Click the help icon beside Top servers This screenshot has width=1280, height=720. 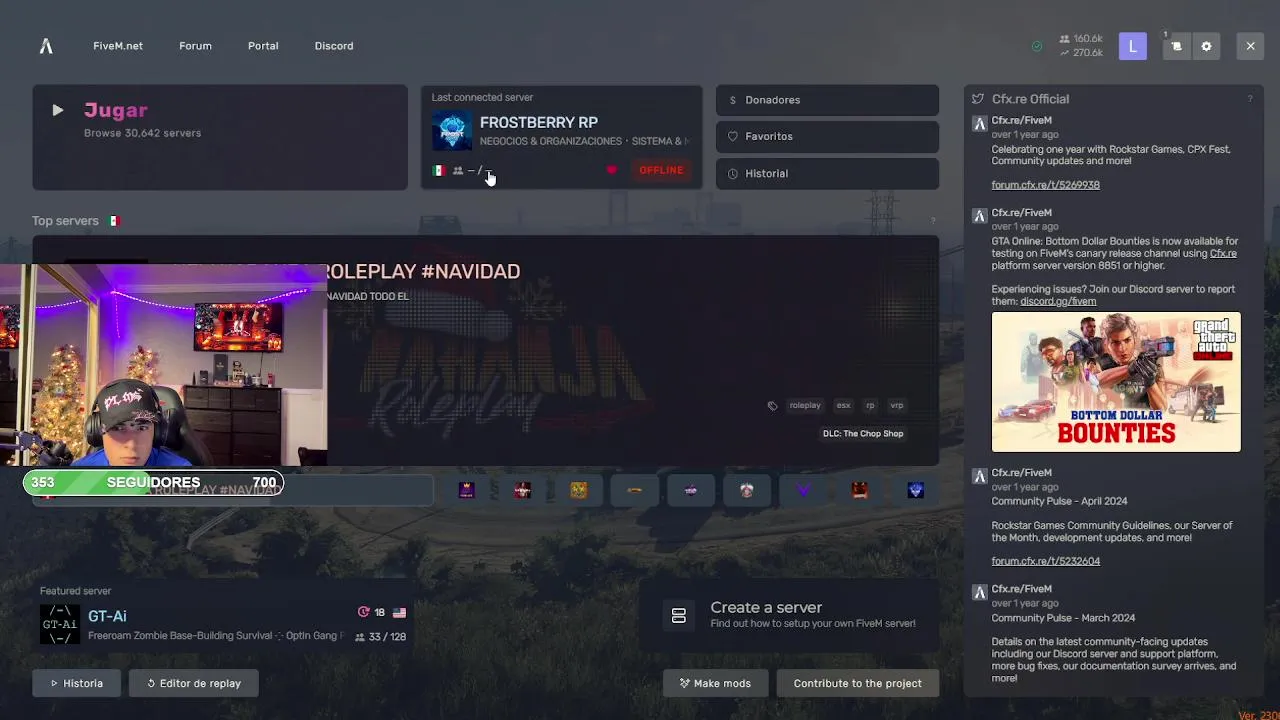coord(933,221)
